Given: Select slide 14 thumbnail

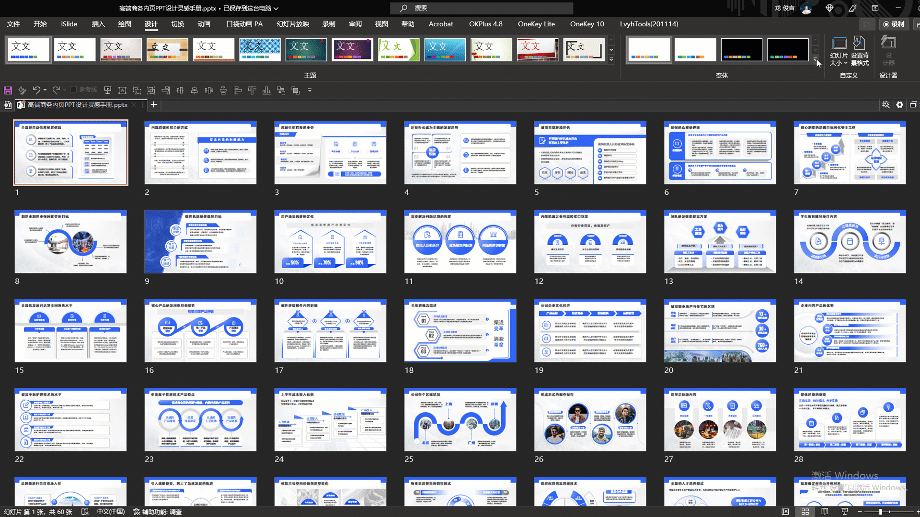Looking at the screenshot, I should point(850,242).
